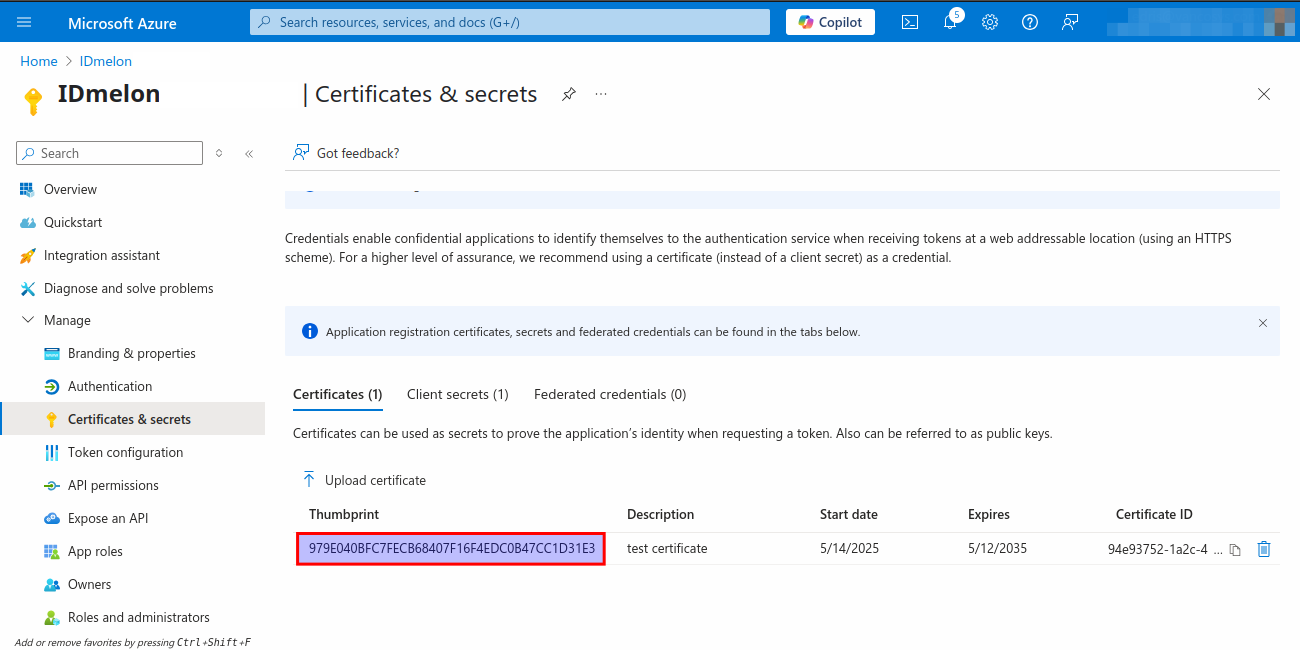Open the notifications bell
Screen dimensions: 1300x650
tap(950, 22)
